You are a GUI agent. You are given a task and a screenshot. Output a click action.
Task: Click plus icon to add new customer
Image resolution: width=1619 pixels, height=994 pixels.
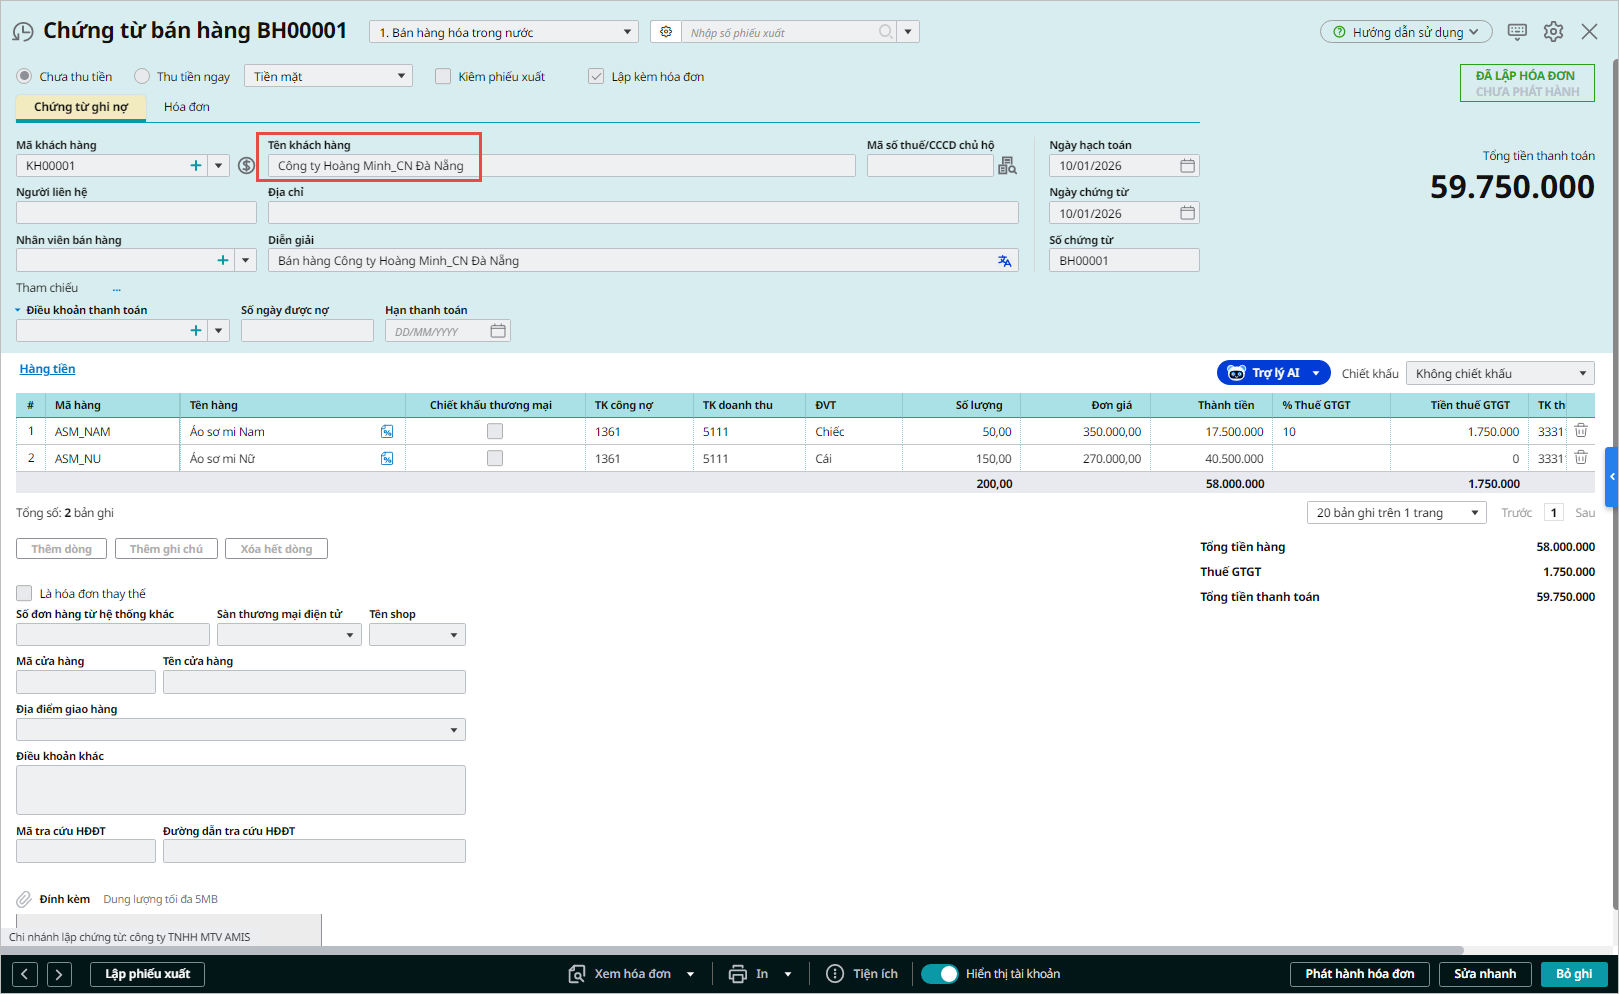pos(196,166)
